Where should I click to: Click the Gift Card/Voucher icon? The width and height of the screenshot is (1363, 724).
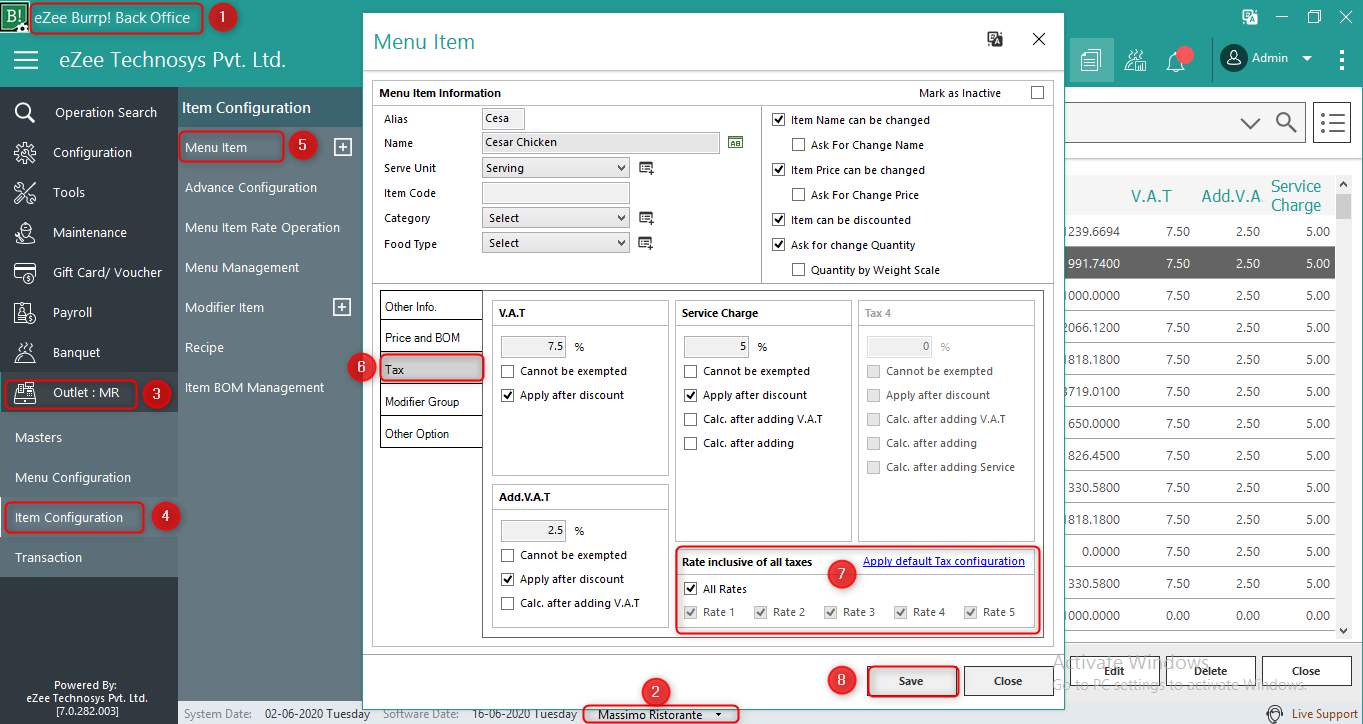pyautogui.click(x=25, y=272)
